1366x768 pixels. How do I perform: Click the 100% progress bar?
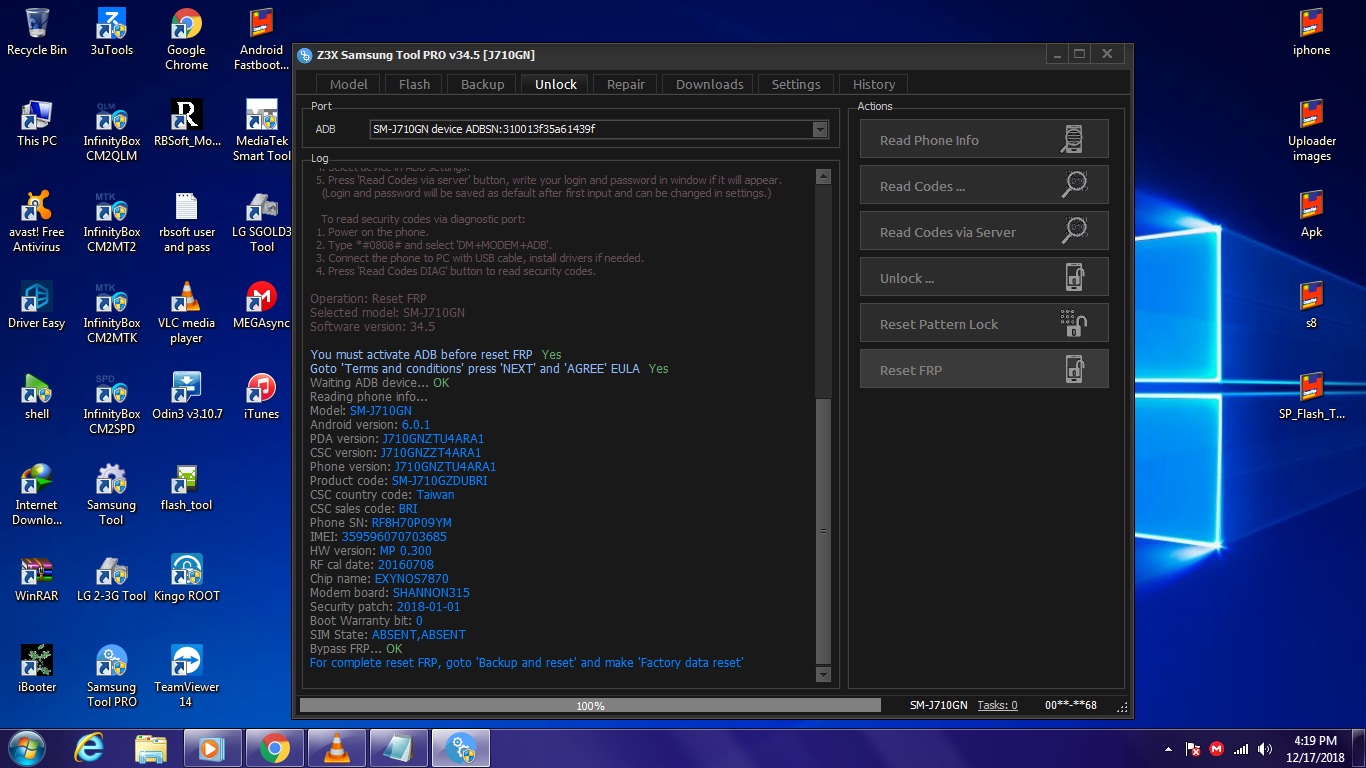coord(590,705)
